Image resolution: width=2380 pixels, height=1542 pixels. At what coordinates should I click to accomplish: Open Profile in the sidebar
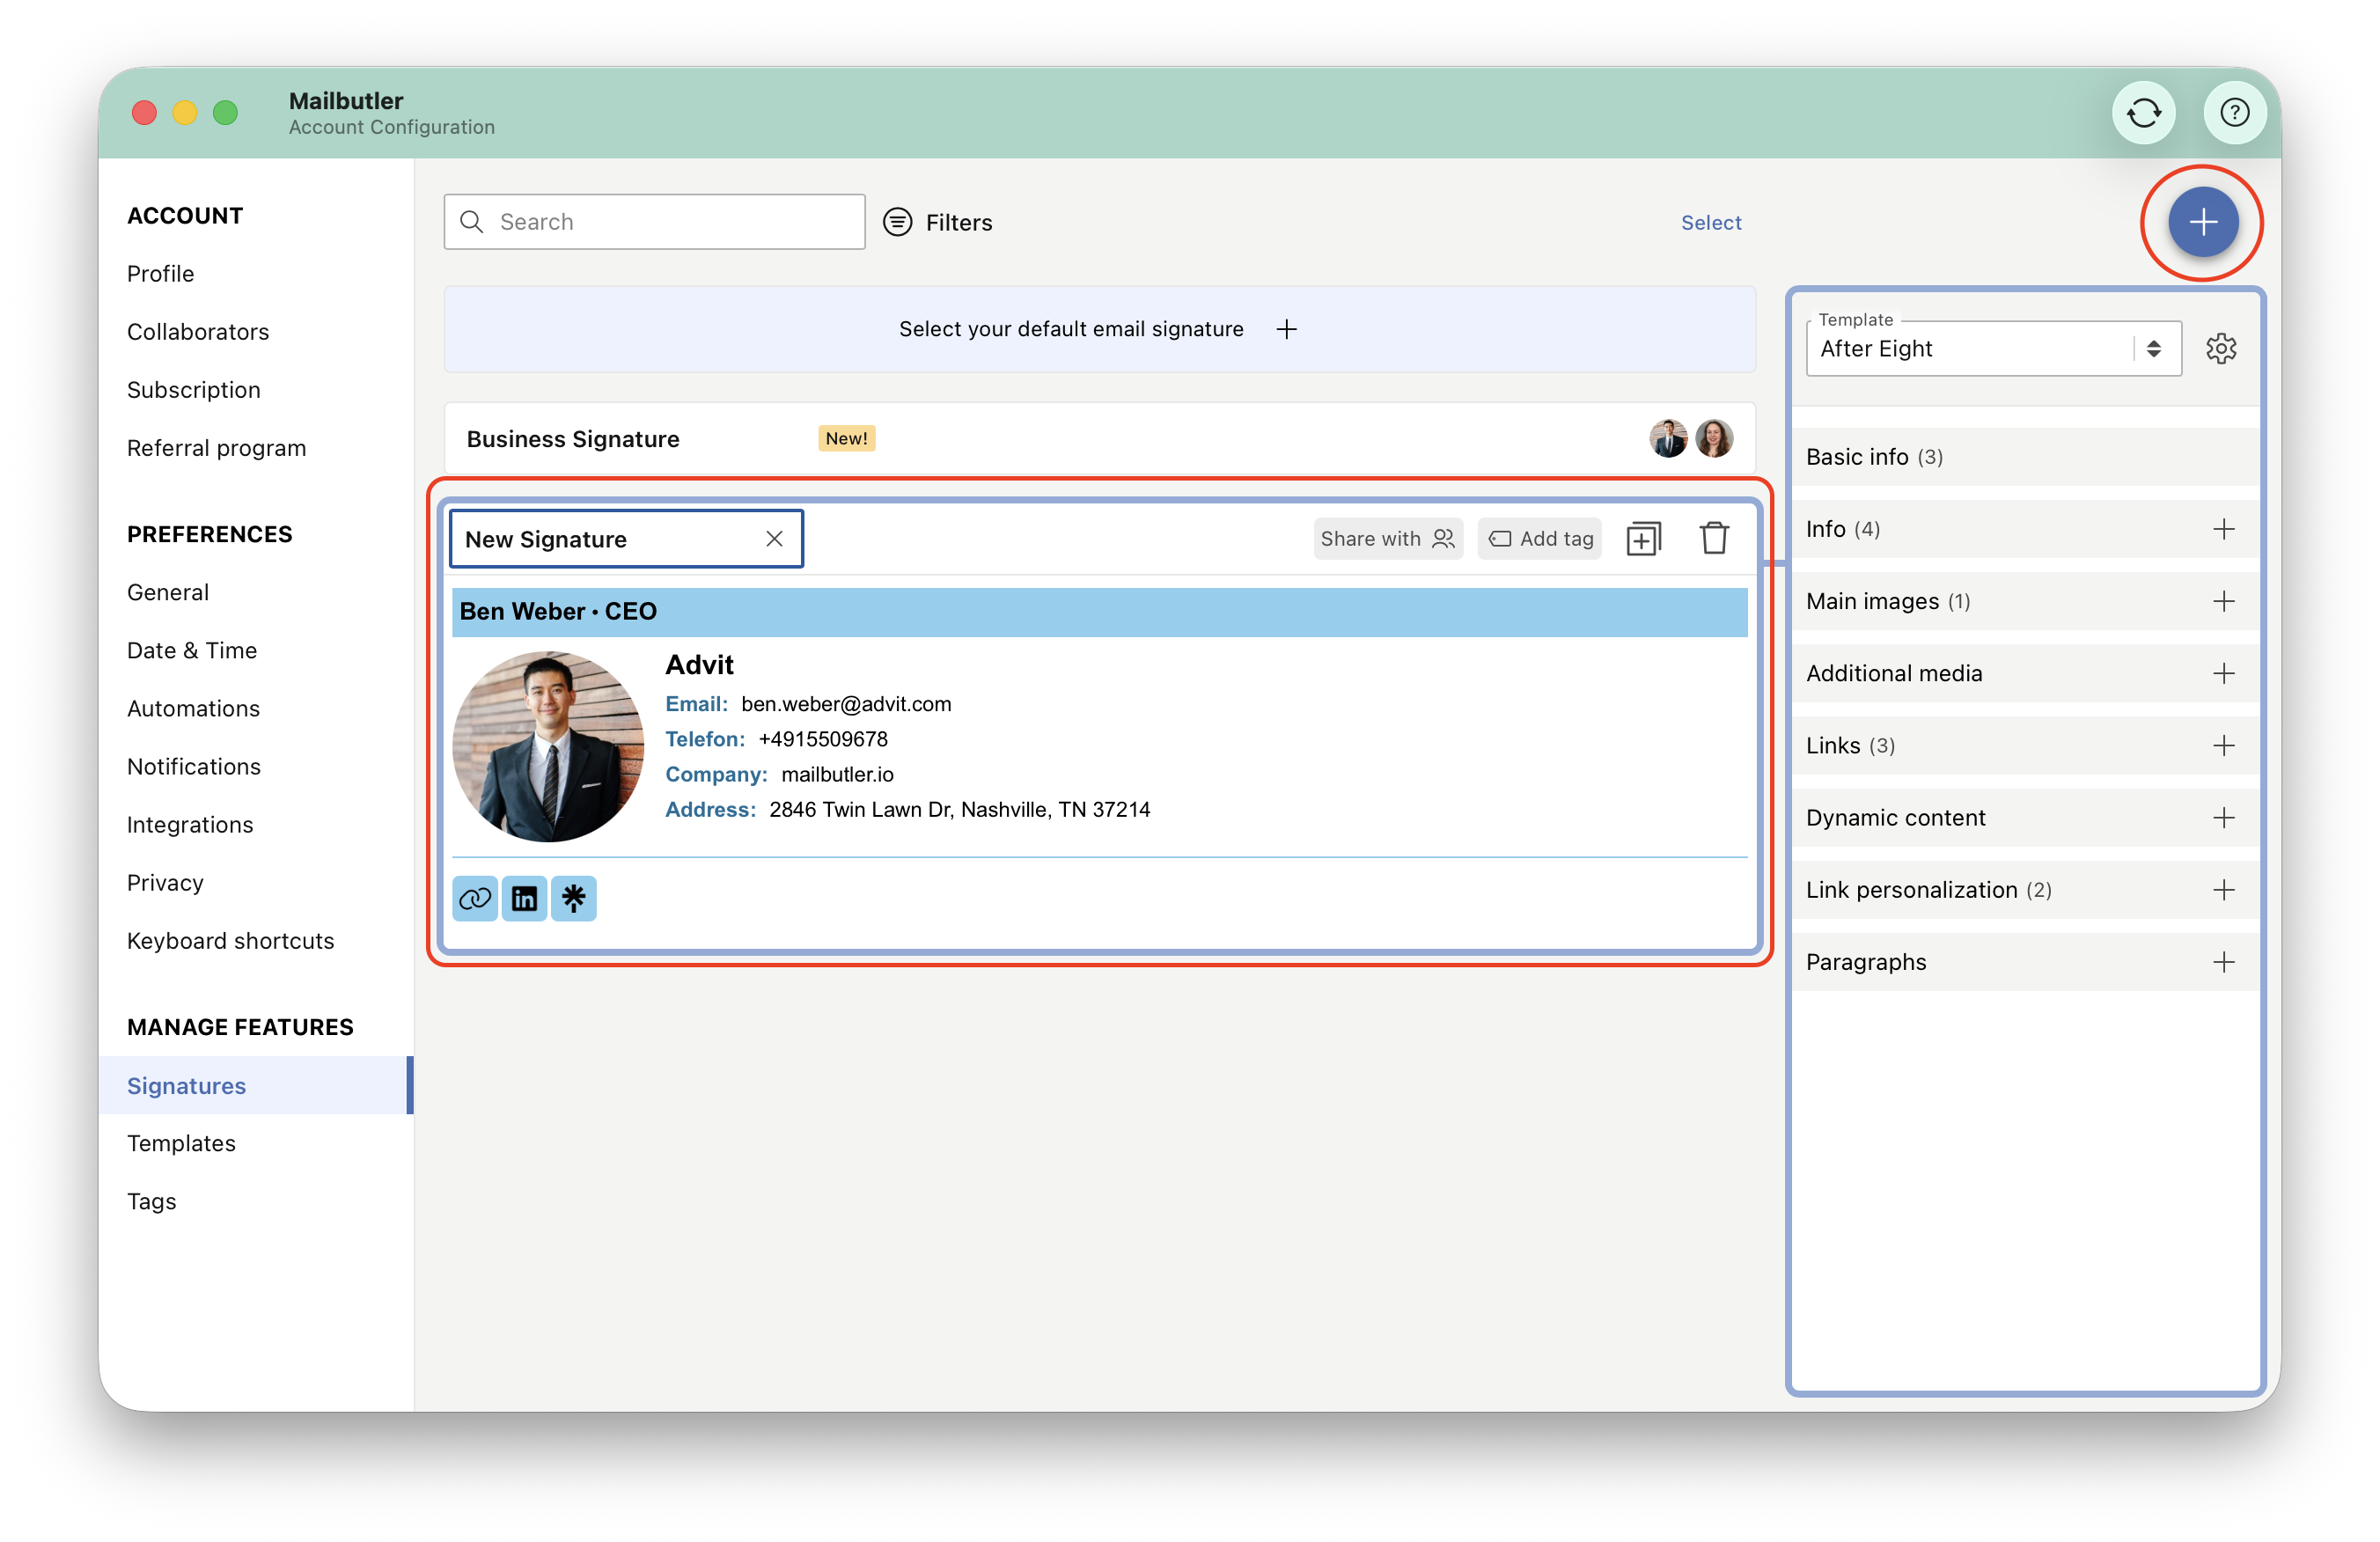tap(160, 274)
